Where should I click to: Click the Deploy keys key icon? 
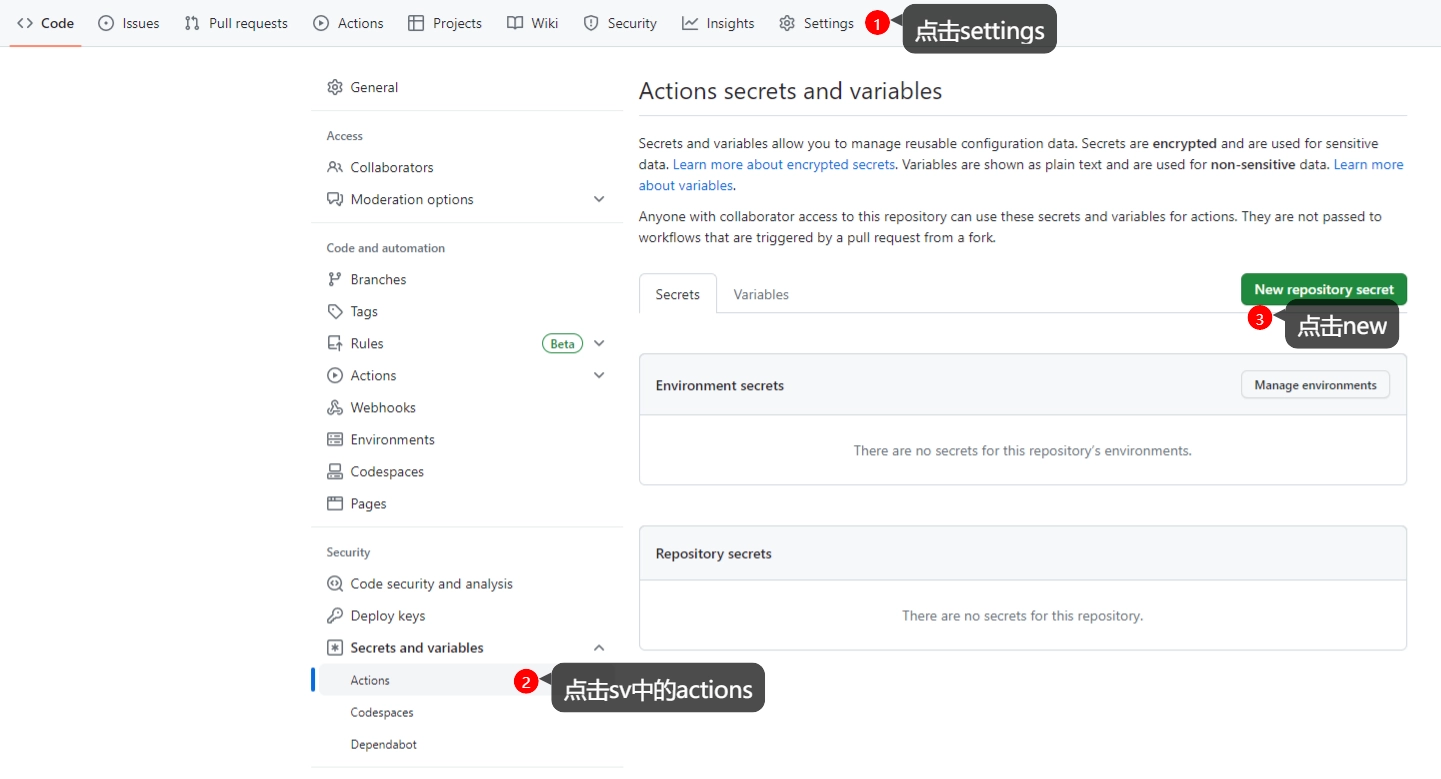click(x=335, y=615)
